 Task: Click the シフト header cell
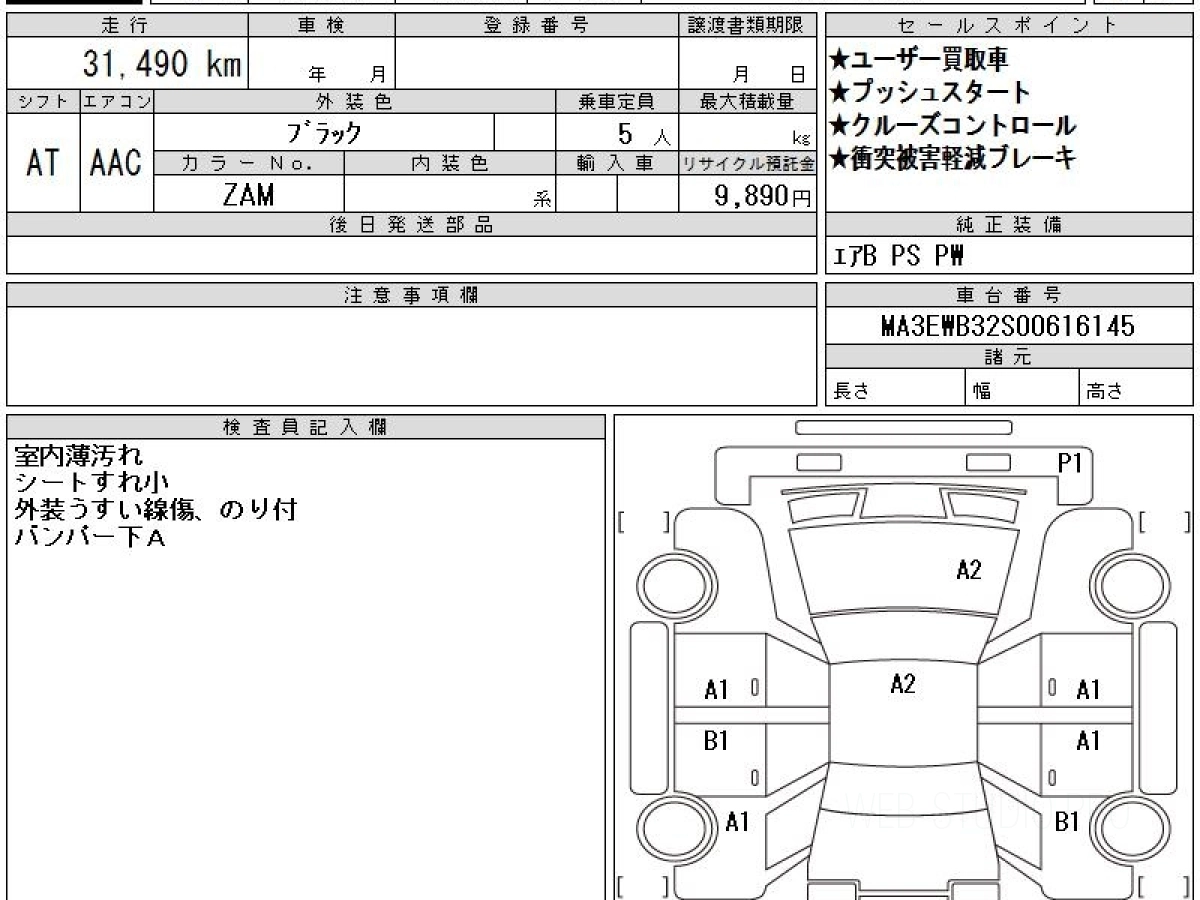point(43,101)
